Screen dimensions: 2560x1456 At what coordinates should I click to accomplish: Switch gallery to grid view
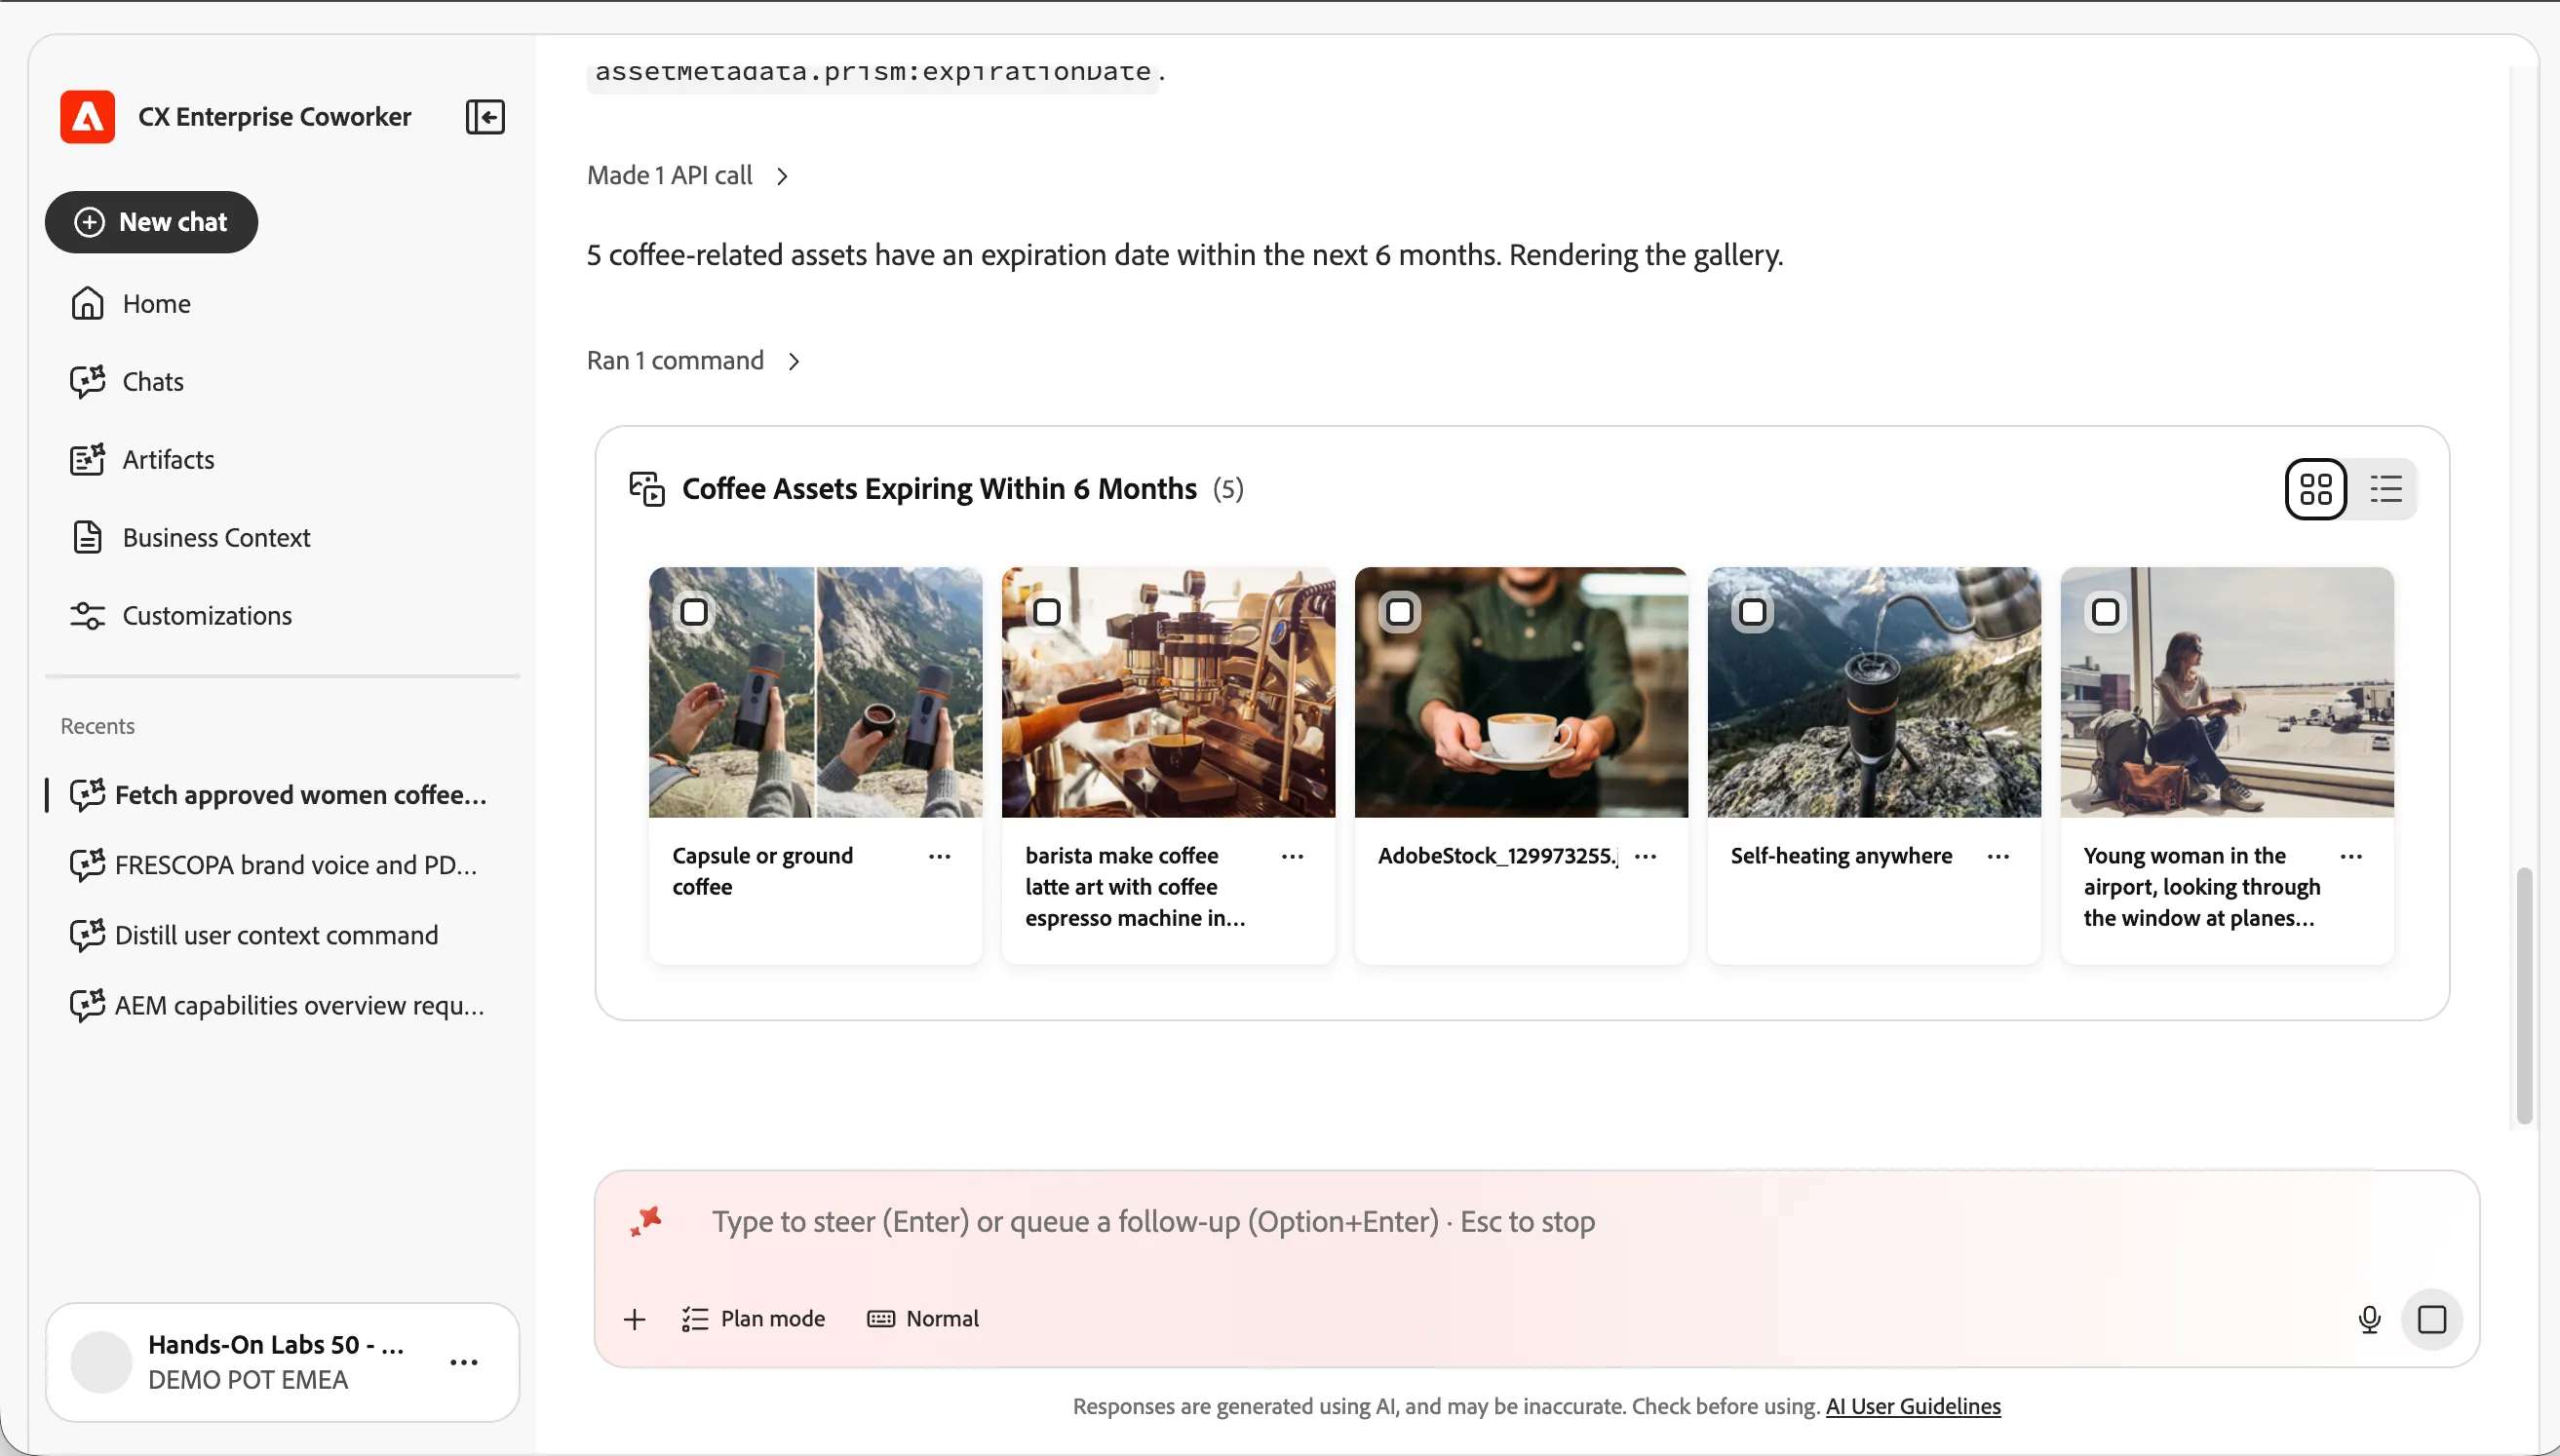[2316, 489]
